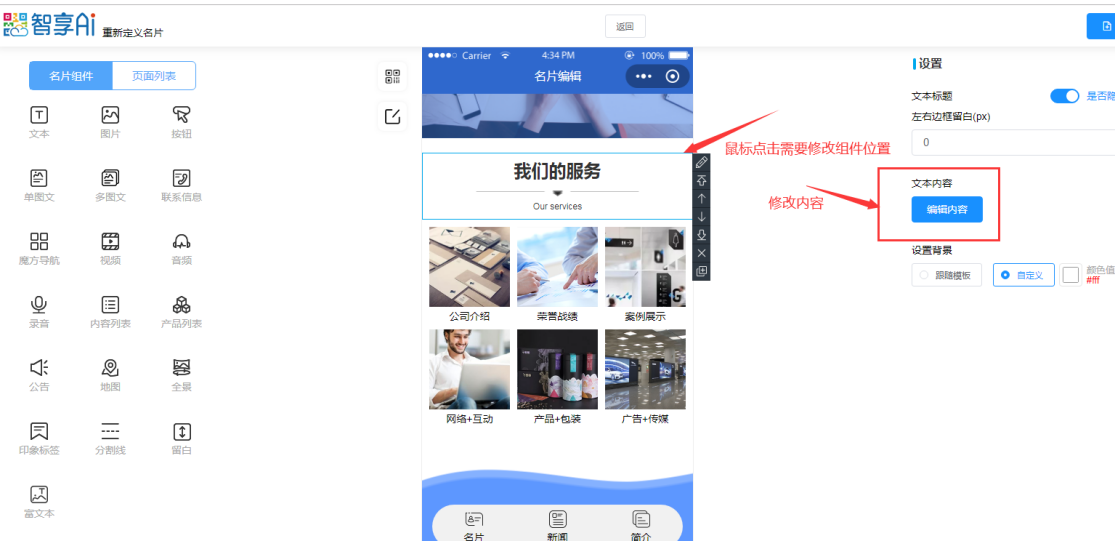This screenshot has height=541, width=1115.
Task: Insert a 按钮 button component
Action: 181,121
